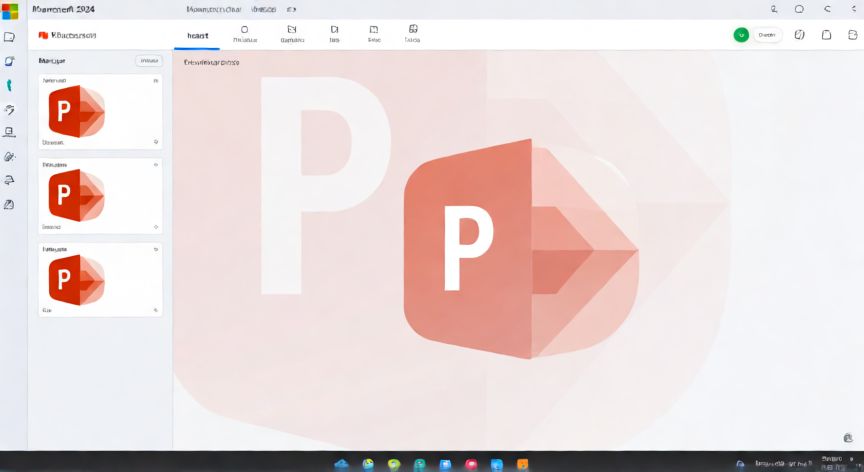Click the bottom-right icon of first thumbnail card

pyautogui.click(x=156, y=142)
